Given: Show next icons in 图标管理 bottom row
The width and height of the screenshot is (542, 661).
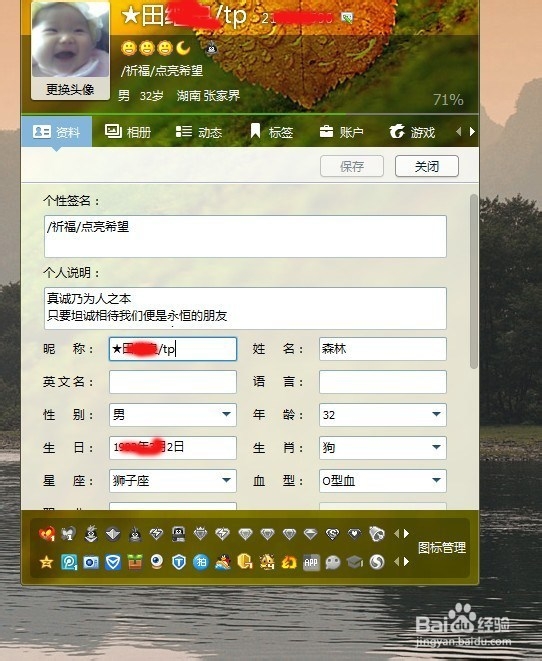Looking at the screenshot, I should click(406, 562).
